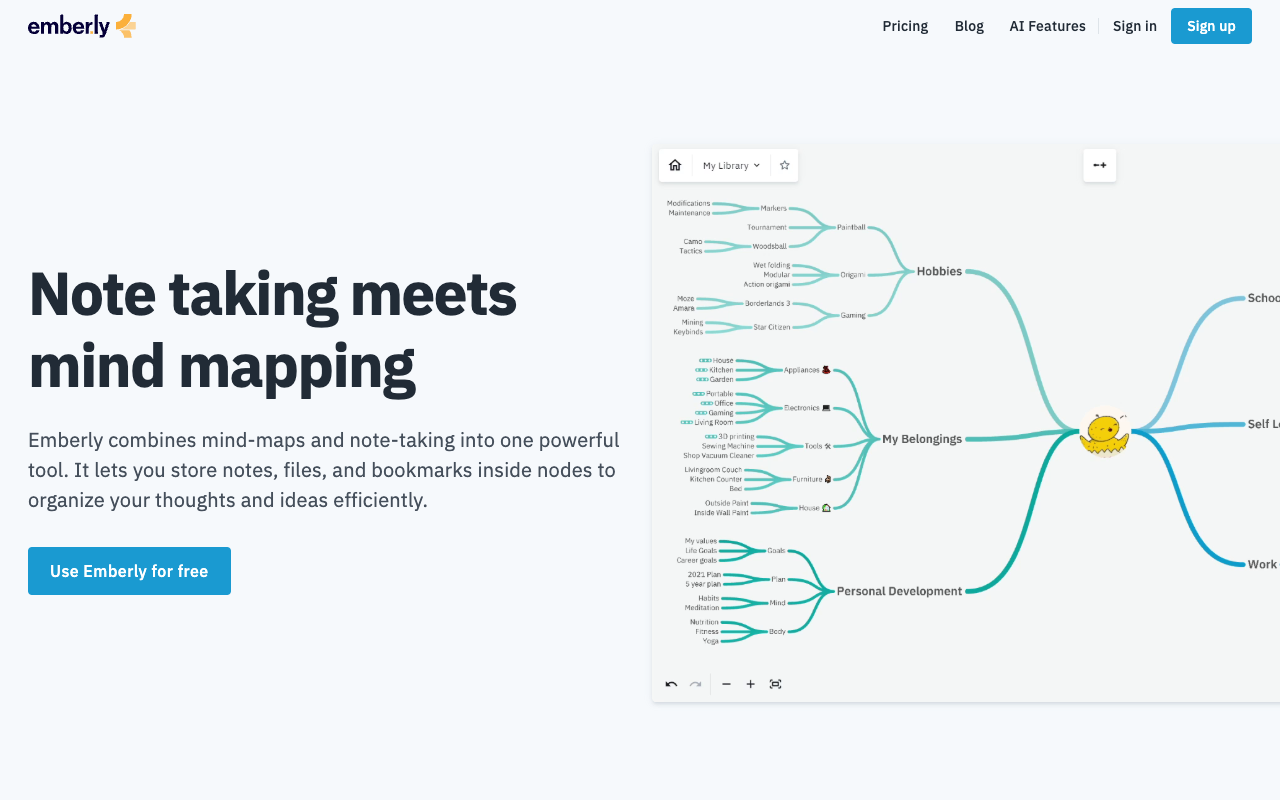This screenshot has width=1280, height=800.
Task: Select the My Belongings node
Action: [921, 438]
